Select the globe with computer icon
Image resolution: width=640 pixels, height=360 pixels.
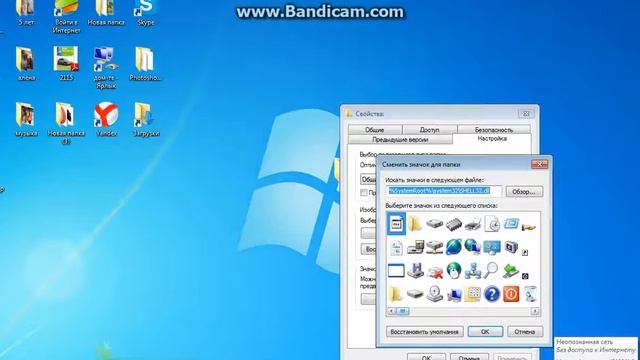pos(473,247)
